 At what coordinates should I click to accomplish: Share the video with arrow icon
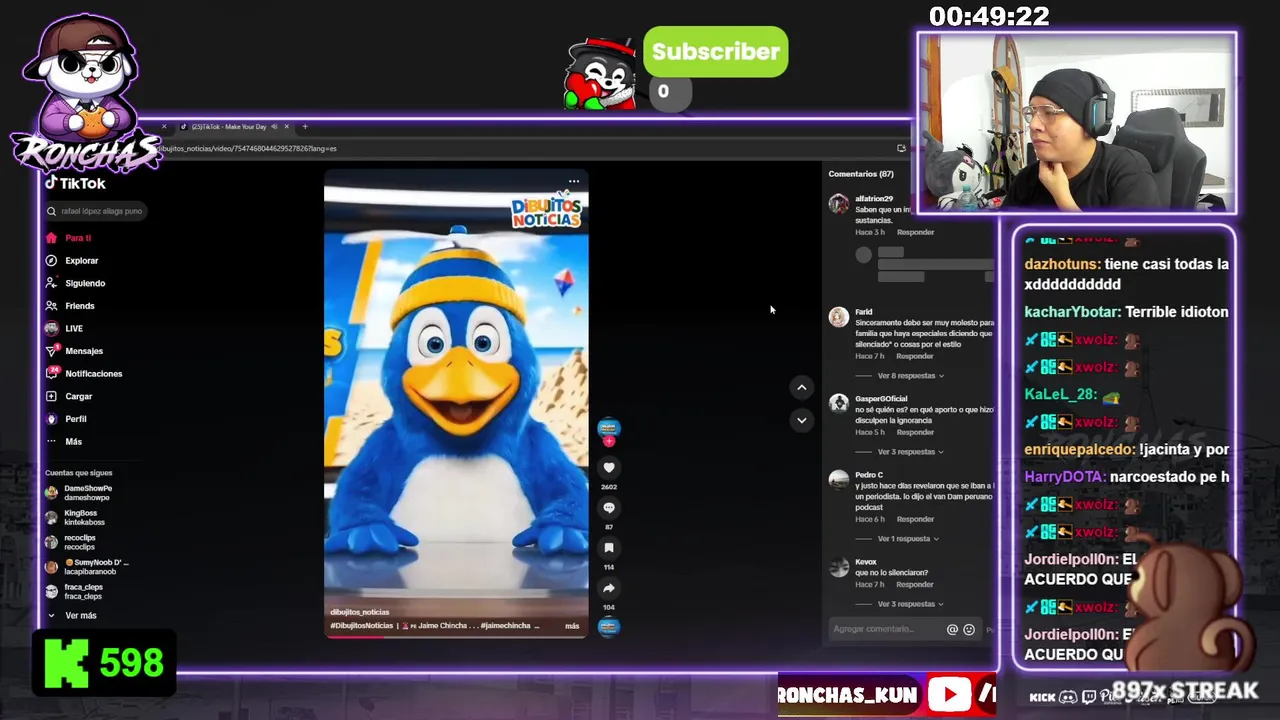pyautogui.click(x=608, y=588)
